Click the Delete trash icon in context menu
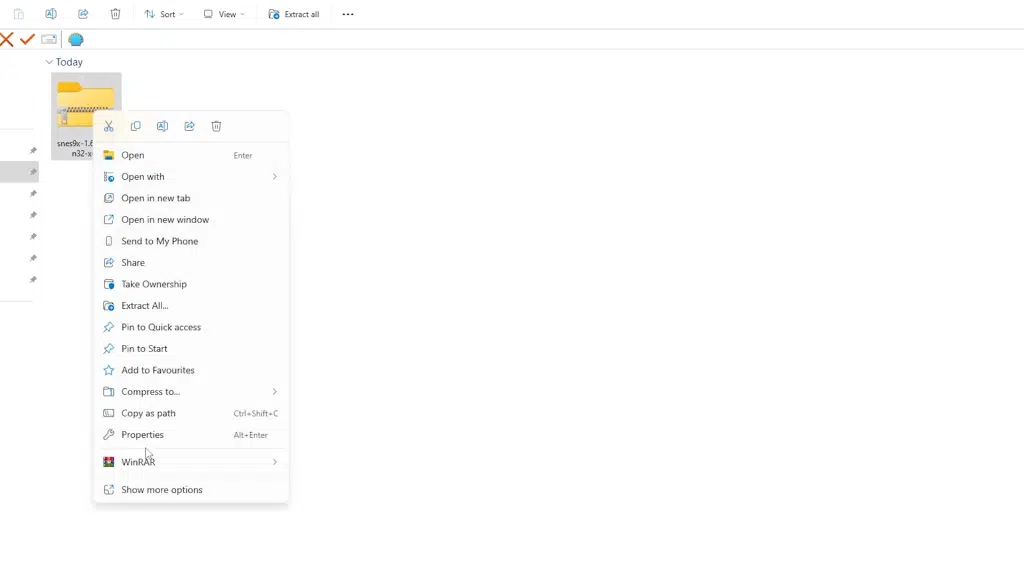The width and height of the screenshot is (1024, 576). 216,126
